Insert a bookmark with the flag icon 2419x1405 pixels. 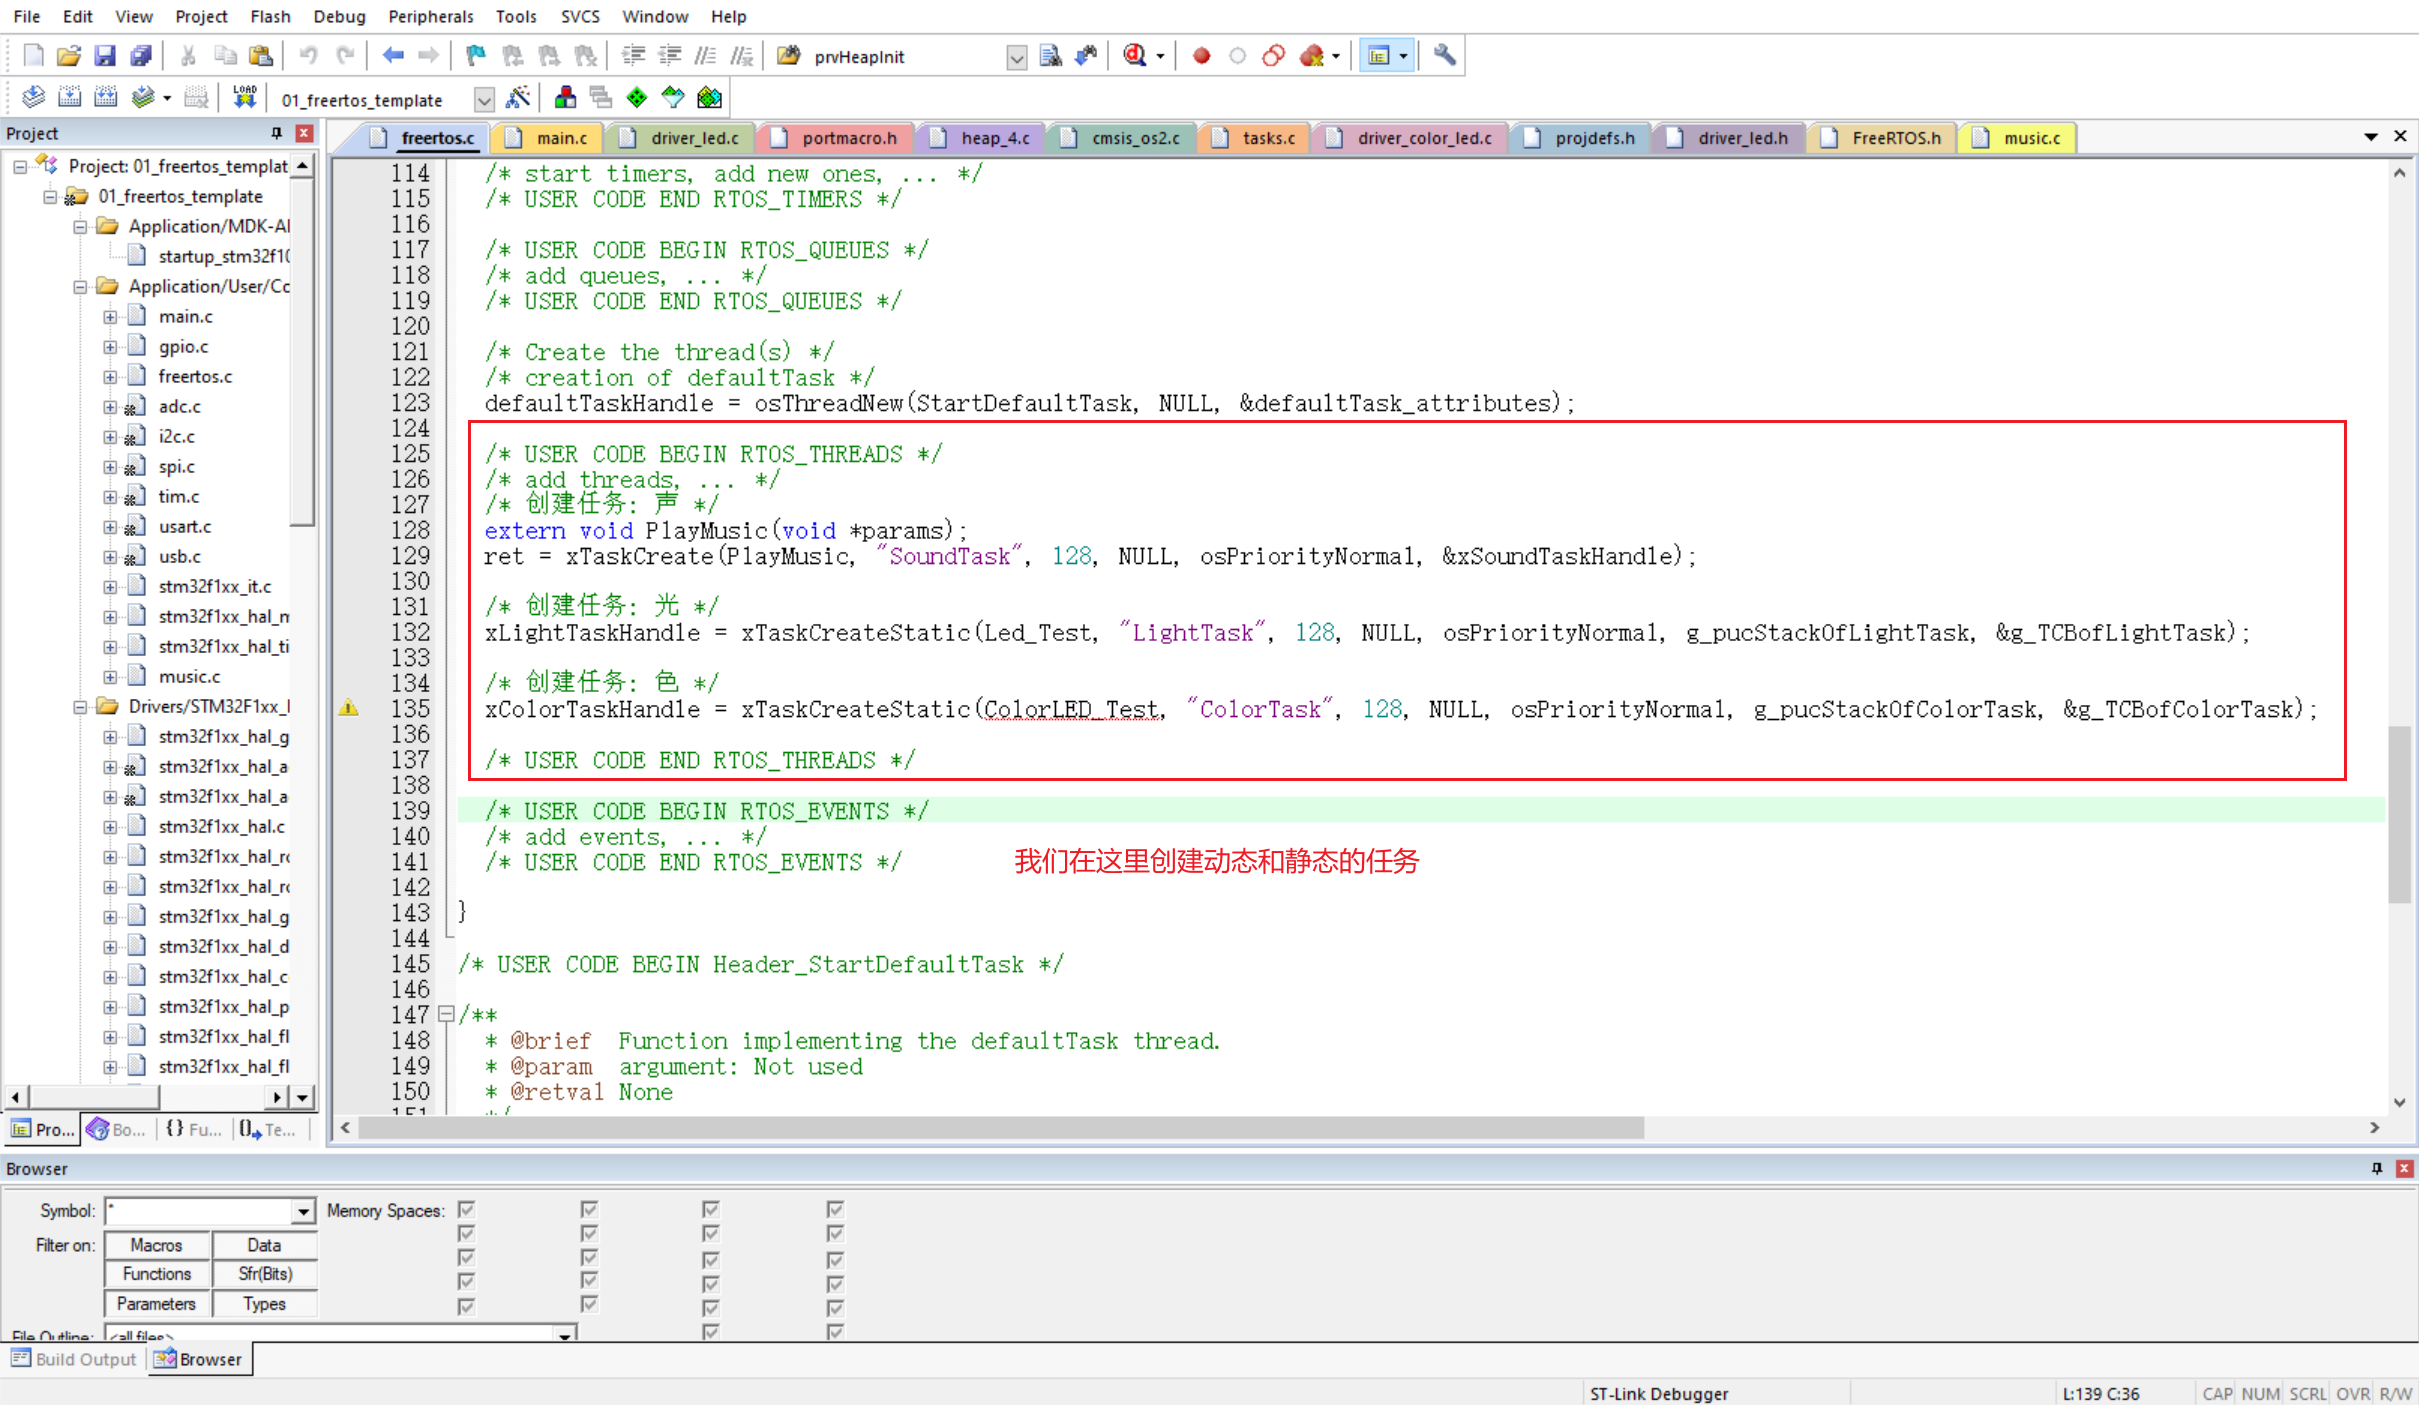tap(476, 56)
